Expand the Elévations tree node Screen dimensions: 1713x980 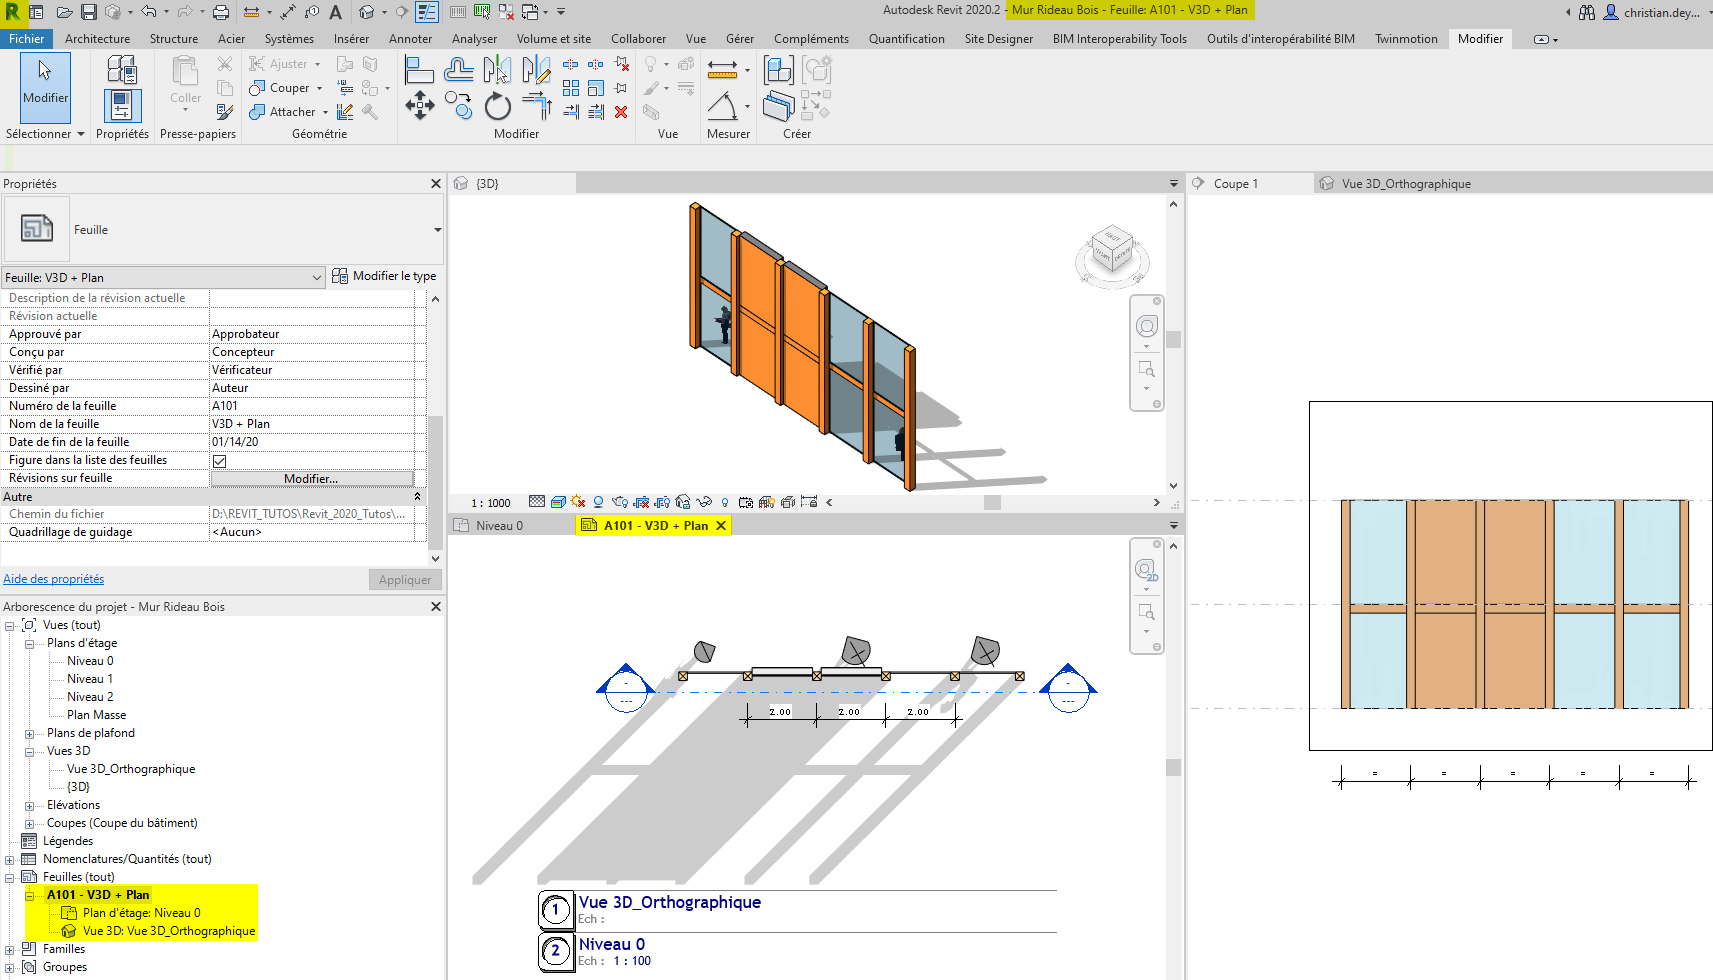click(29, 806)
